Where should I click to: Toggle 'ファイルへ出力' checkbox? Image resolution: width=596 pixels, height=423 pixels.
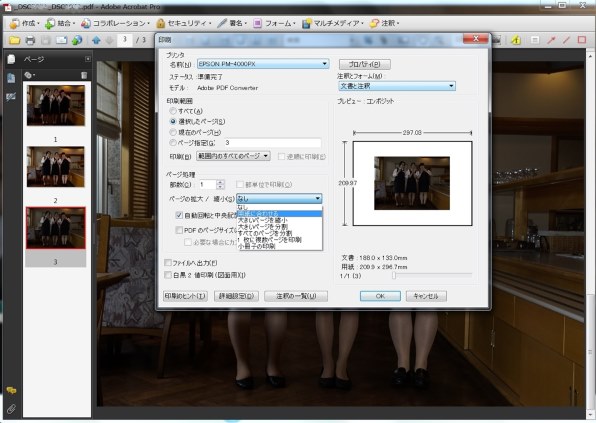pos(168,263)
